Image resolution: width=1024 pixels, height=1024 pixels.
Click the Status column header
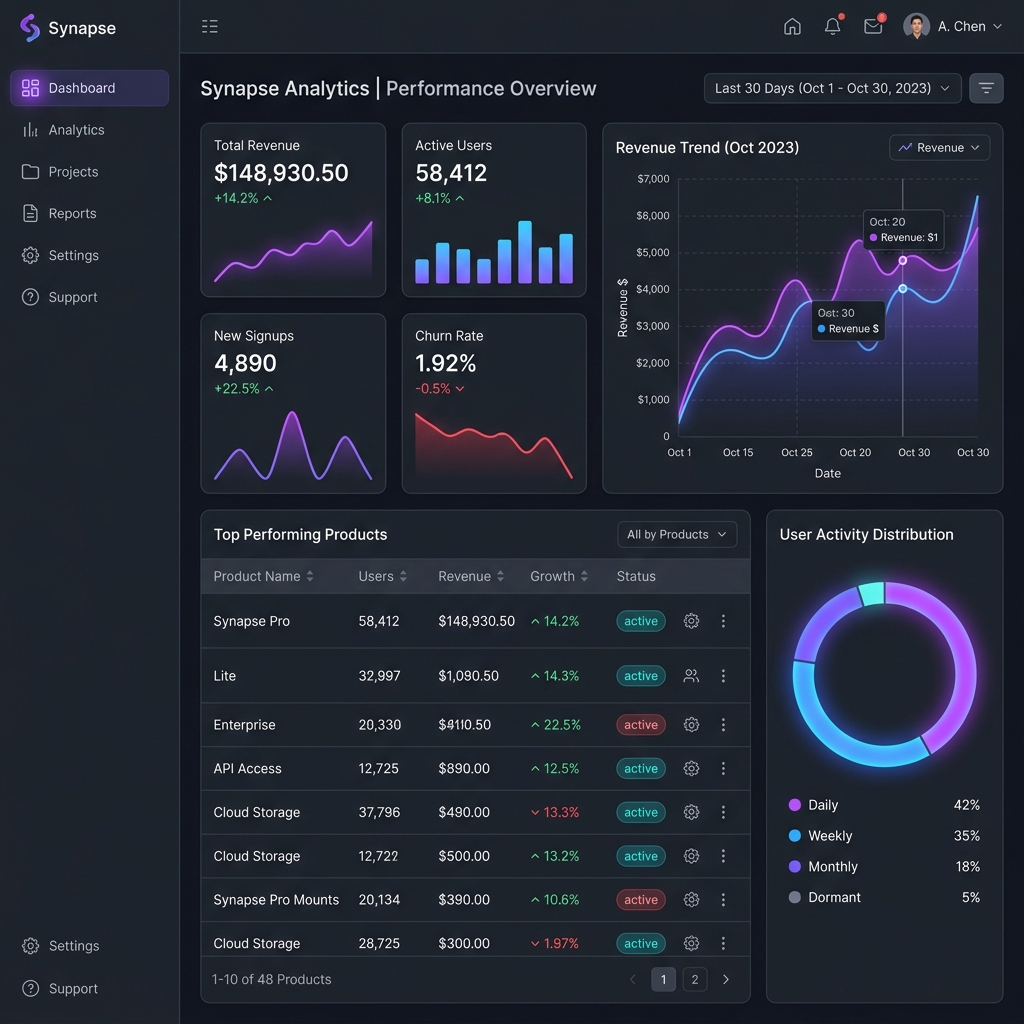coord(636,576)
